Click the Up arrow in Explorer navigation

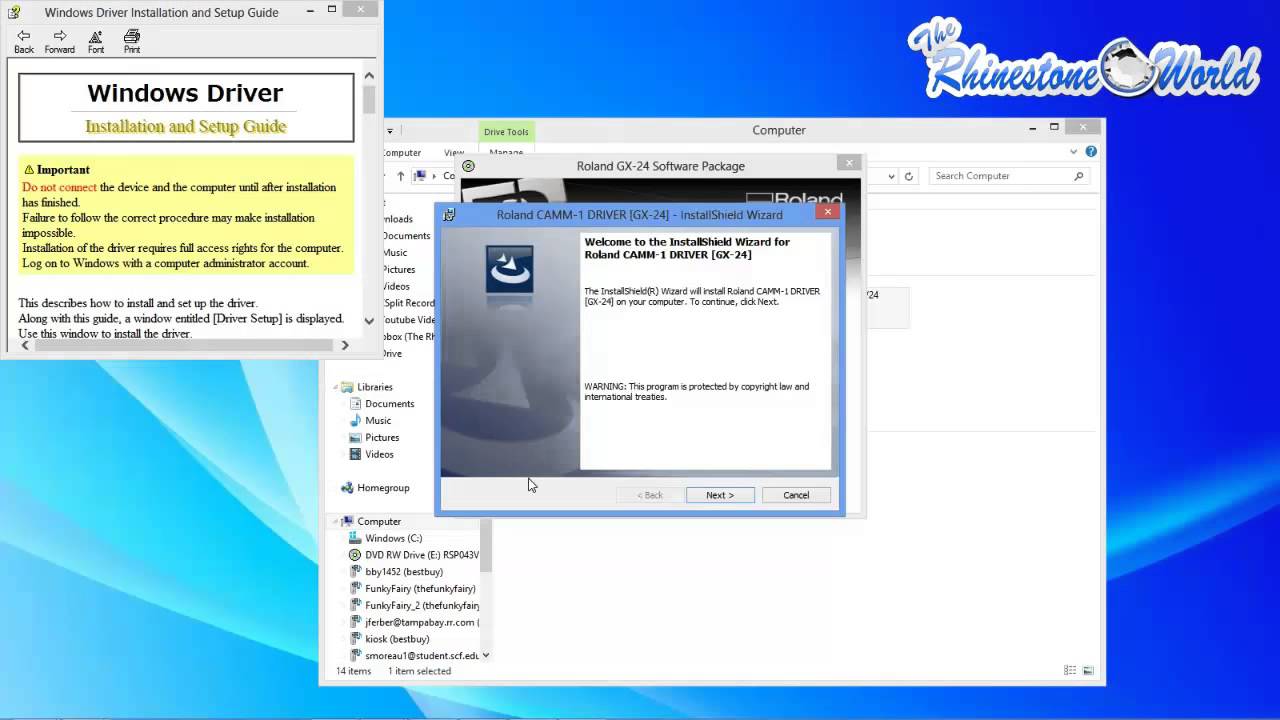(x=401, y=176)
